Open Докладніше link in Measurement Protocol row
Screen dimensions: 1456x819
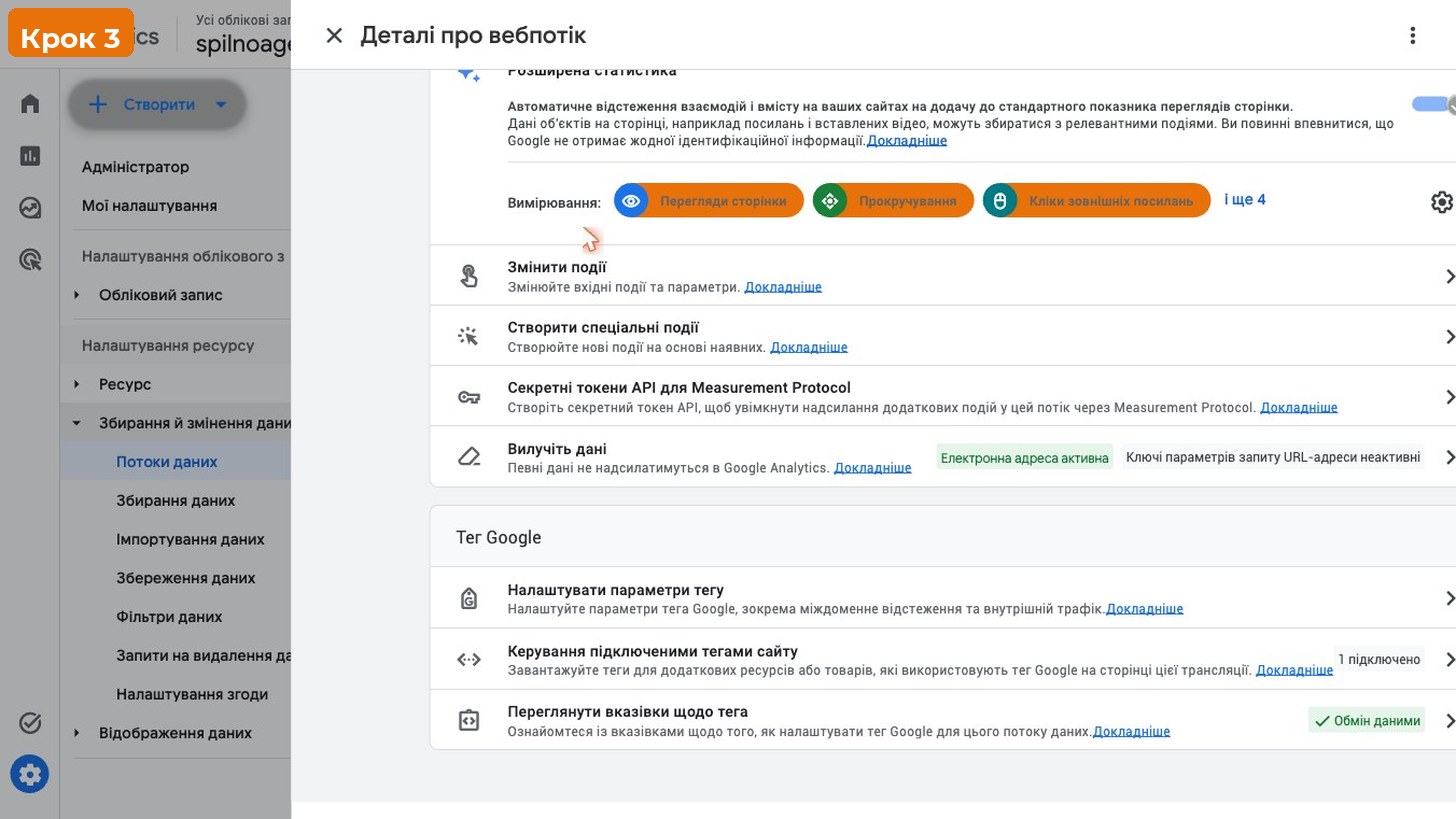1299,407
